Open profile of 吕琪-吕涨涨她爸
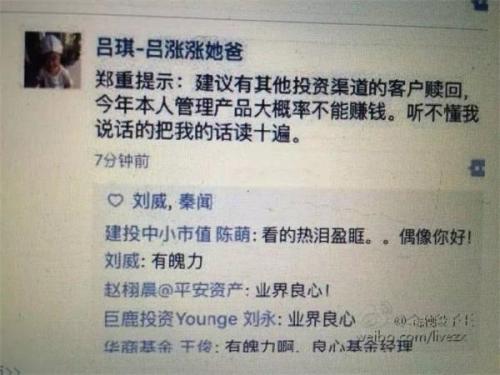 tap(170, 49)
